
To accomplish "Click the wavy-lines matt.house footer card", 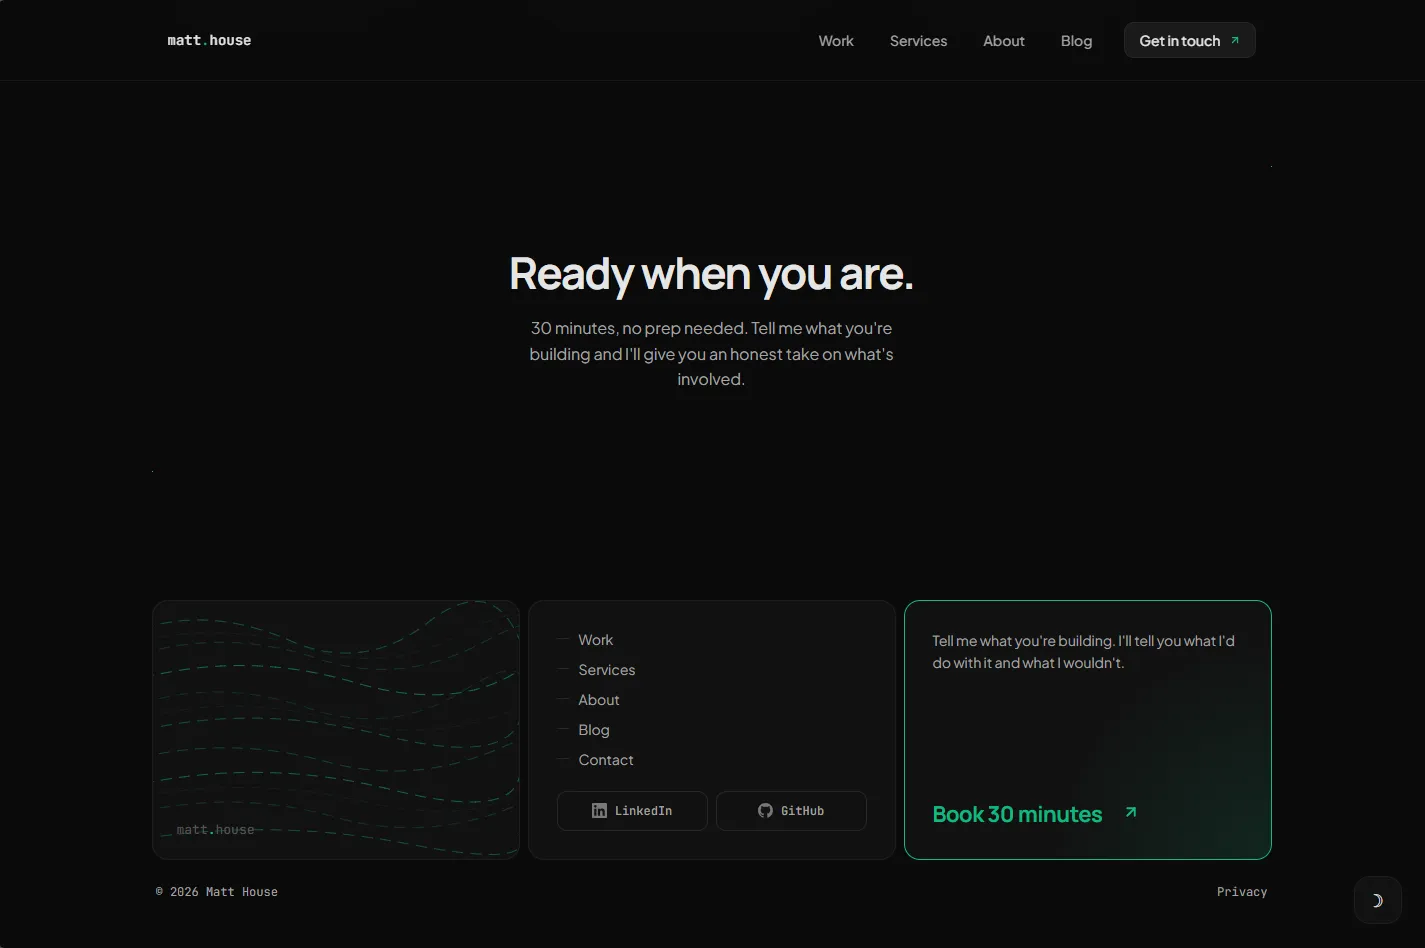I will (336, 730).
